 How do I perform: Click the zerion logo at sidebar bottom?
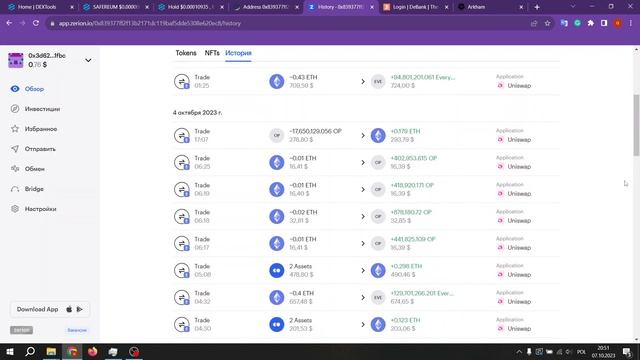pos(21,330)
